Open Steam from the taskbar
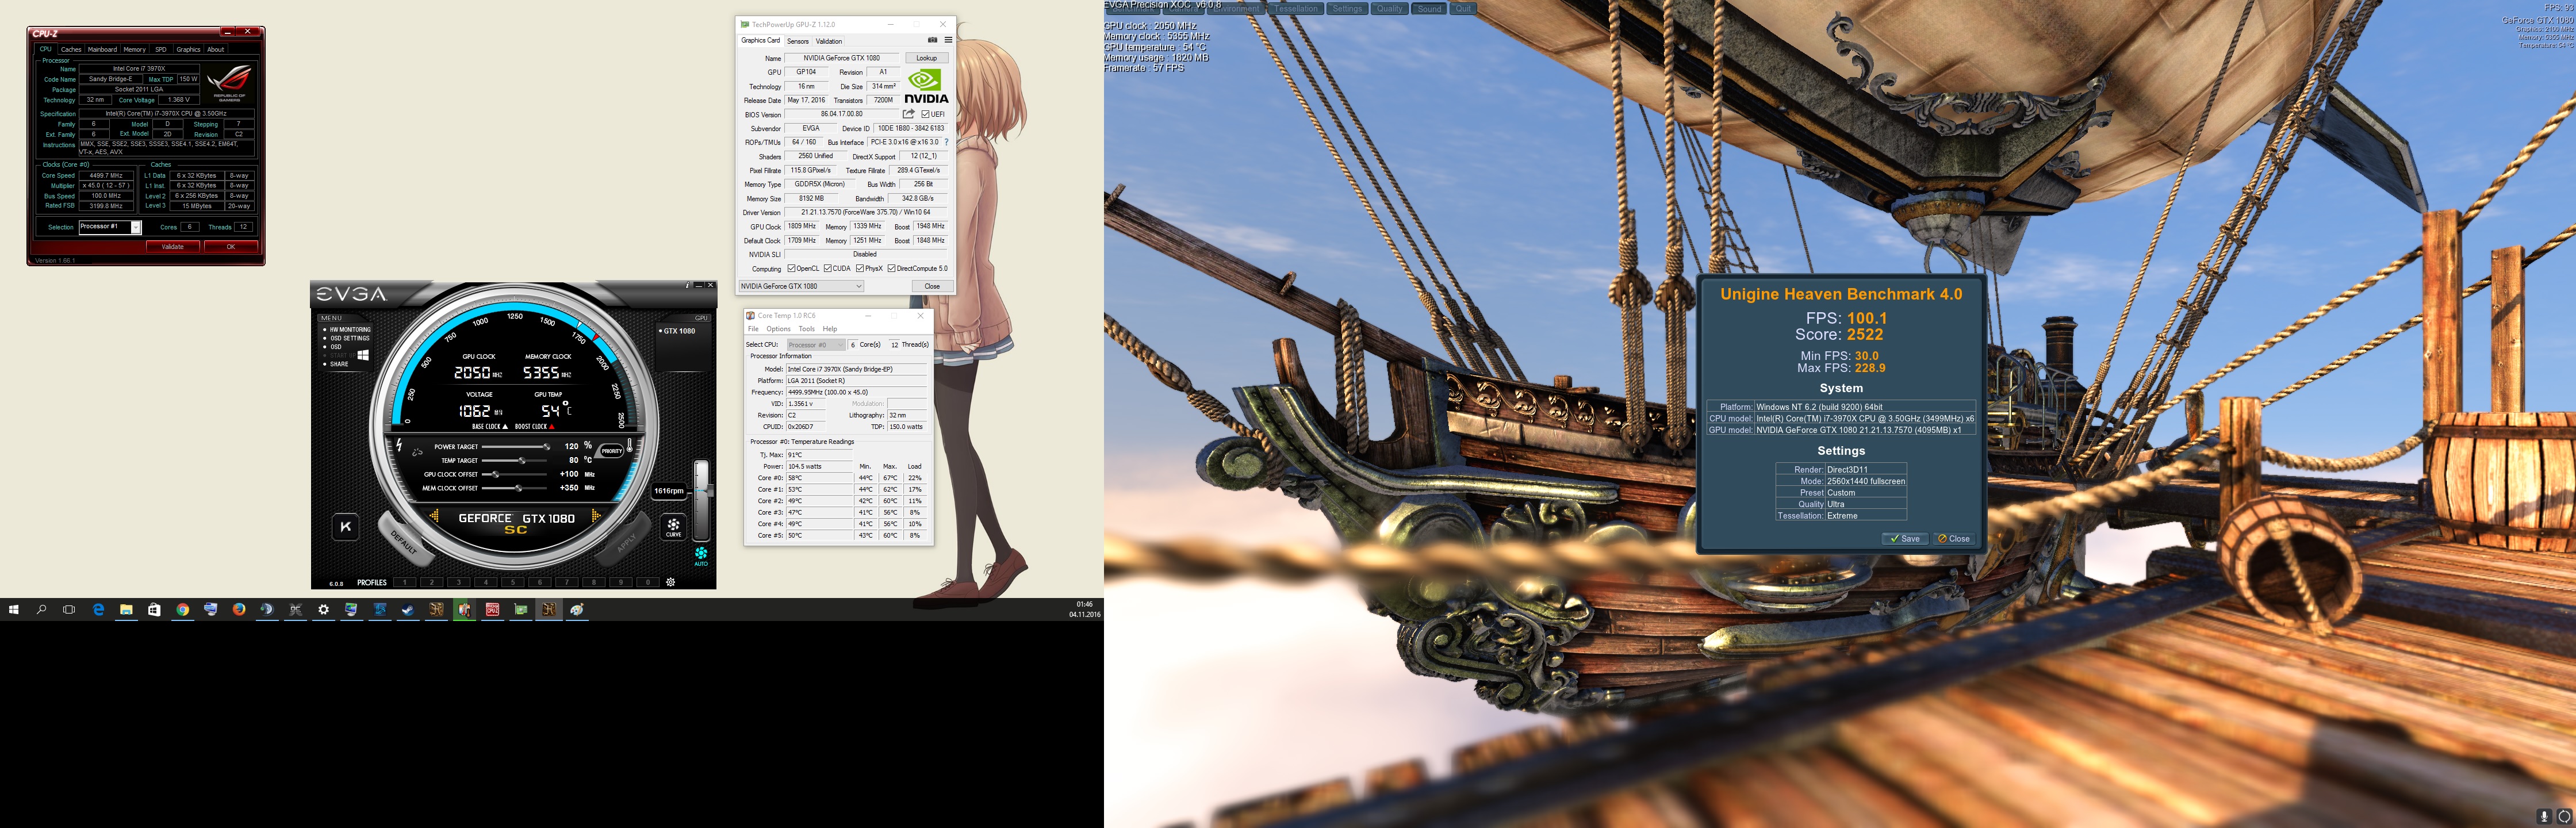2576x828 pixels. coord(408,609)
